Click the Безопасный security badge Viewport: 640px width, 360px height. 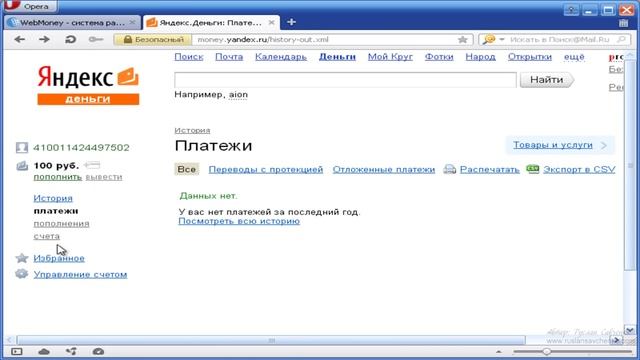click(x=153, y=40)
